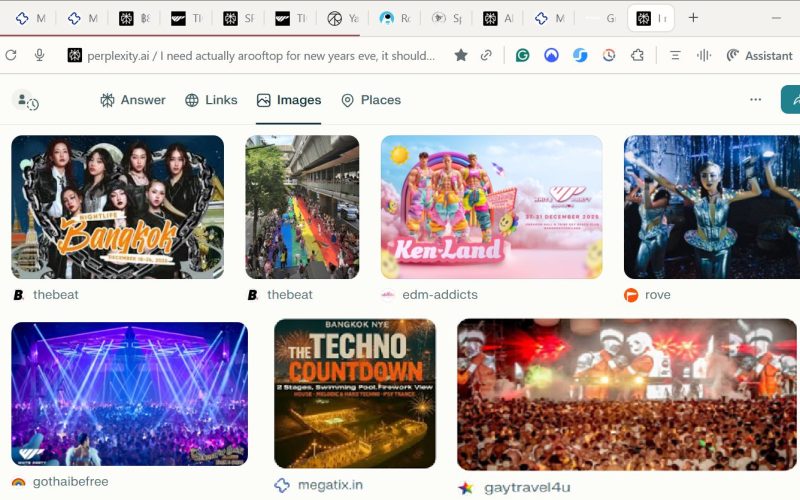Switch to the Links tab

(x=211, y=100)
